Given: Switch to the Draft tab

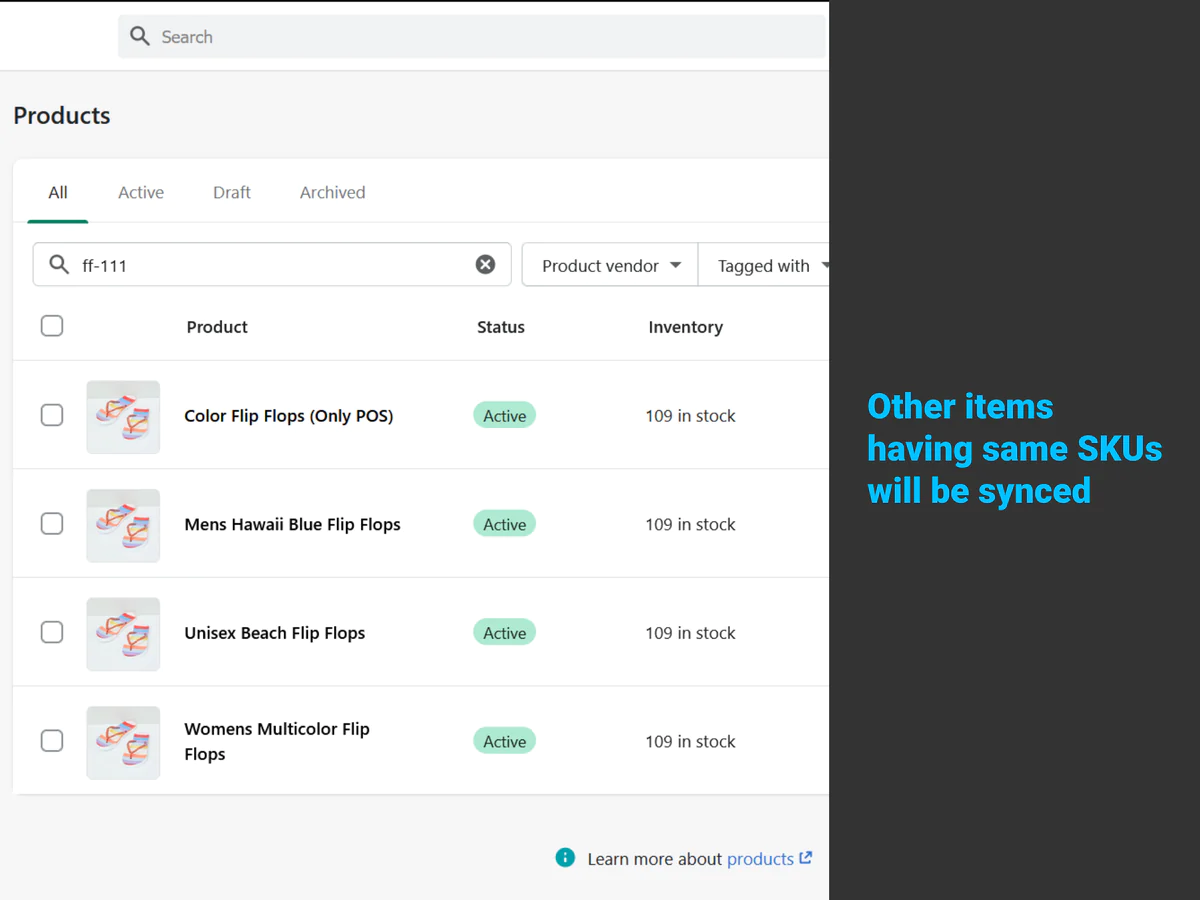Looking at the screenshot, I should tap(232, 192).
